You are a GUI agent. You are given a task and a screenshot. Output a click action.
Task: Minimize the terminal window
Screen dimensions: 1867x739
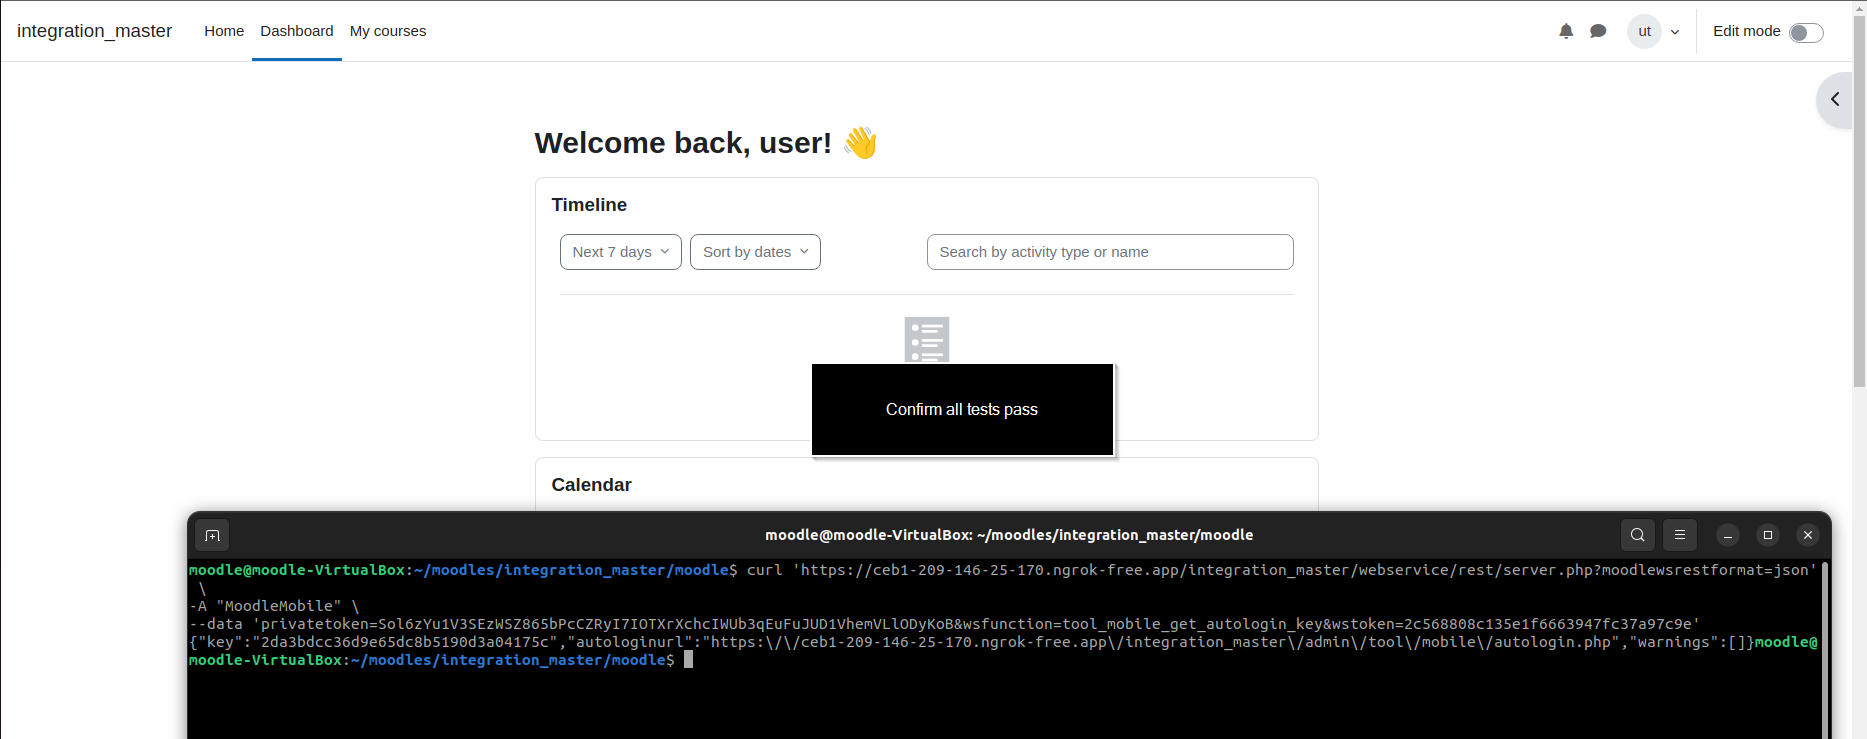tap(1728, 535)
